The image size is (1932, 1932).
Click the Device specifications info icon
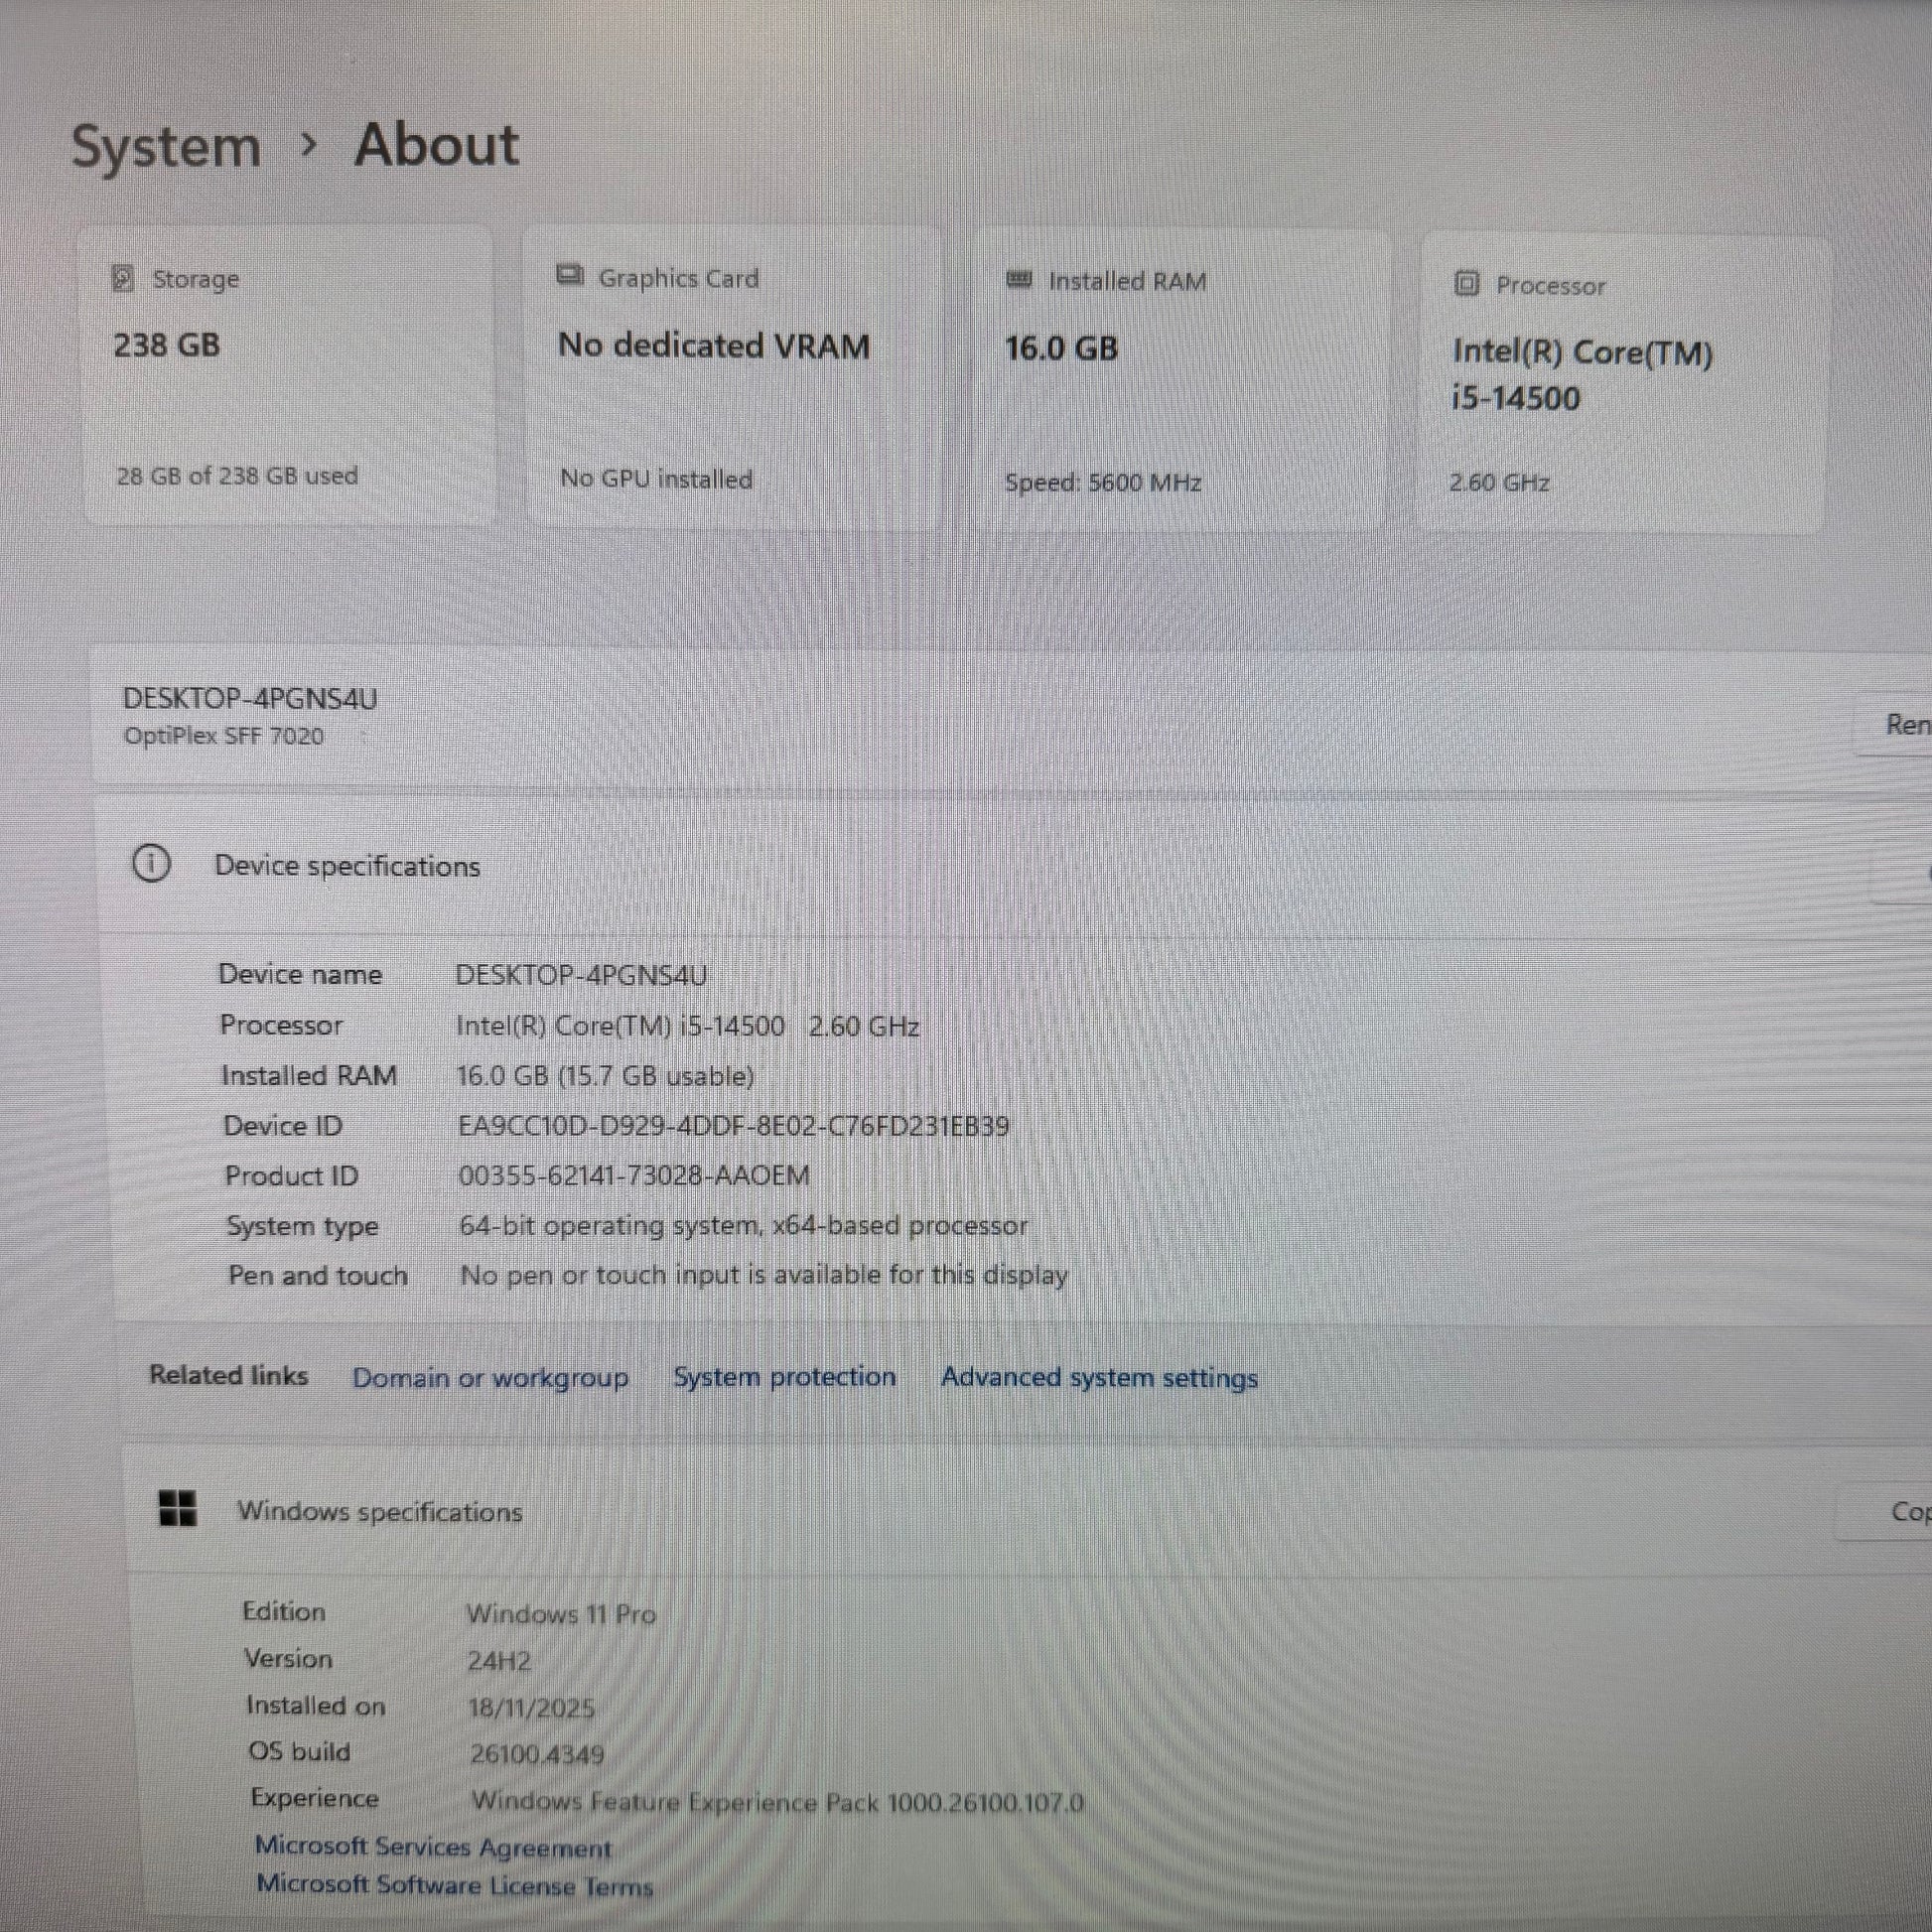tap(151, 863)
